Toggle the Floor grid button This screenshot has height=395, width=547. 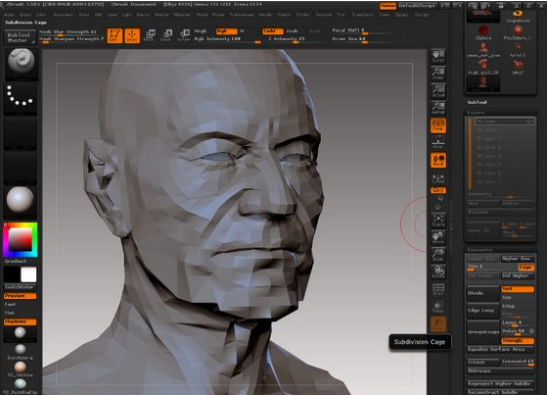[x=438, y=143]
